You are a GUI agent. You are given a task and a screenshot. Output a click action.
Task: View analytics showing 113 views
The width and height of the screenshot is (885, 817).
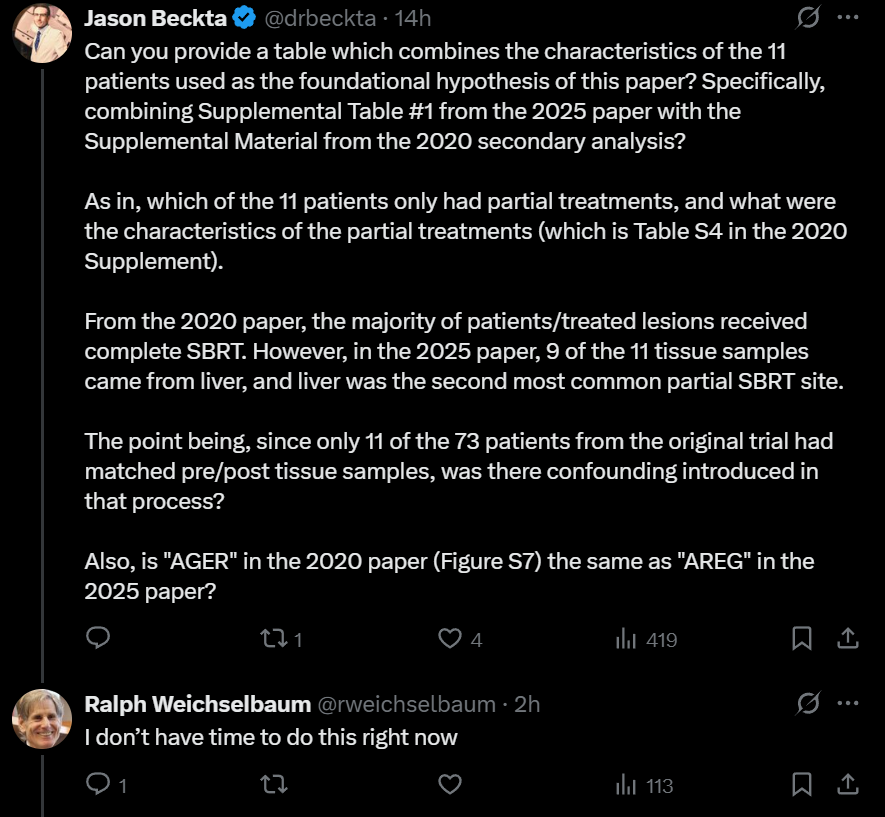(x=627, y=784)
